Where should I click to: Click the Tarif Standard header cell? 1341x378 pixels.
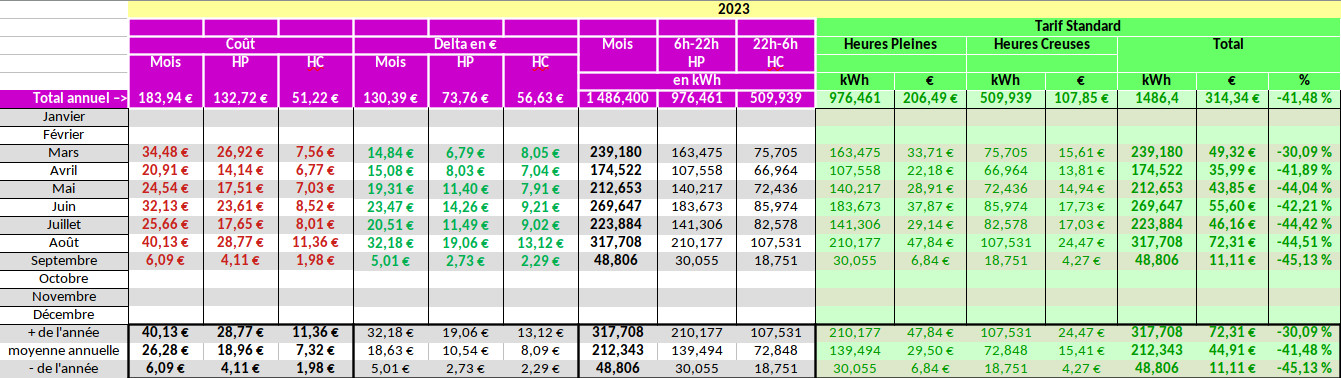point(1079,26)
